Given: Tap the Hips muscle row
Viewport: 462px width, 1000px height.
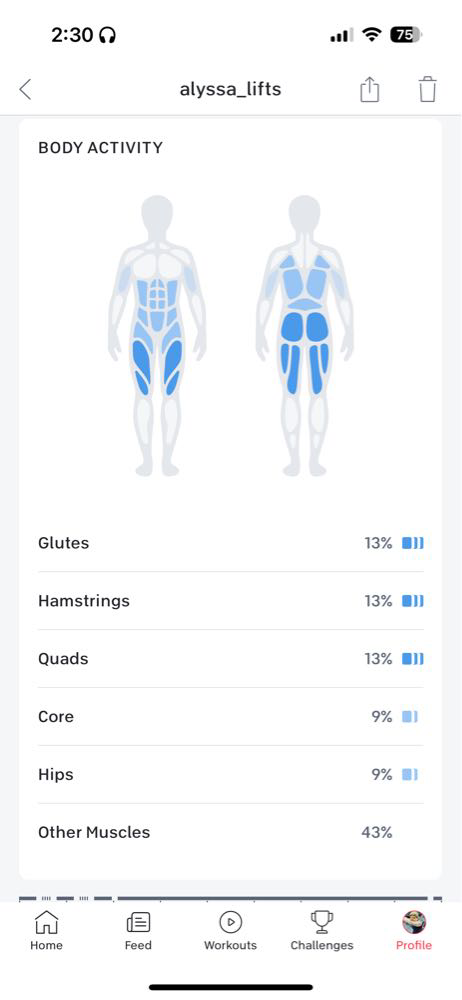Looking at the screenshot, I should click(x=230, y=775).
